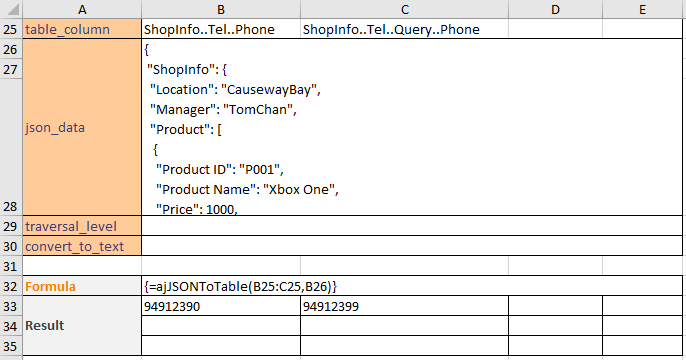Select result cell showing 94912399
This screenshot has height=360, width=686.
[x=405, y=306]
